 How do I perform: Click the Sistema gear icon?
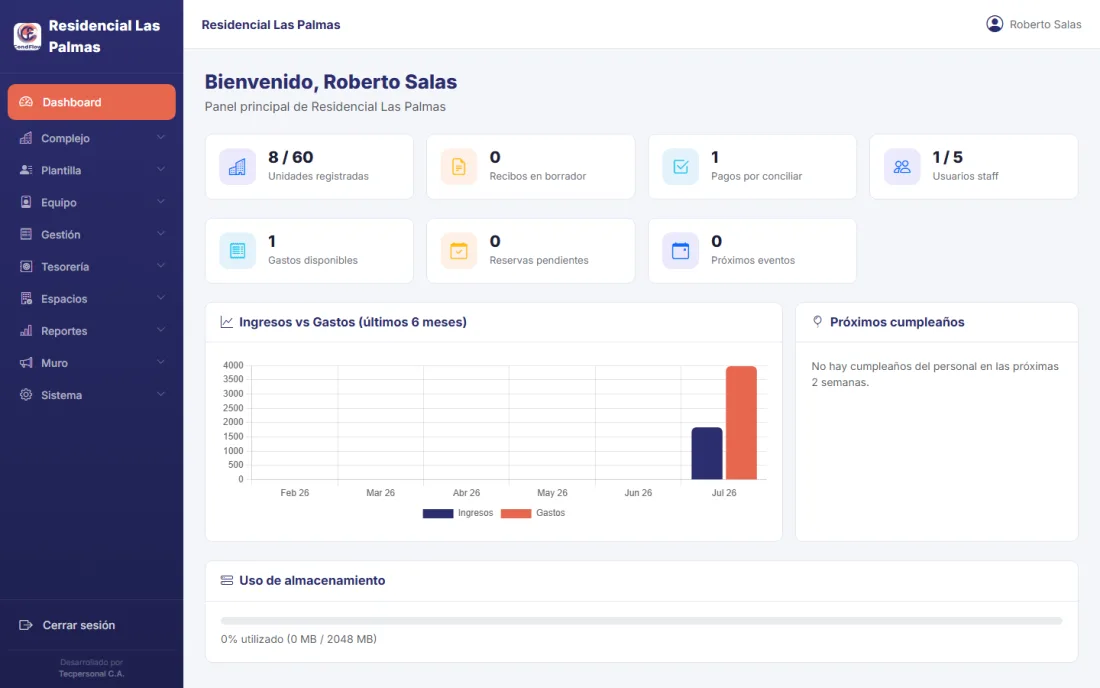(26, 395)
